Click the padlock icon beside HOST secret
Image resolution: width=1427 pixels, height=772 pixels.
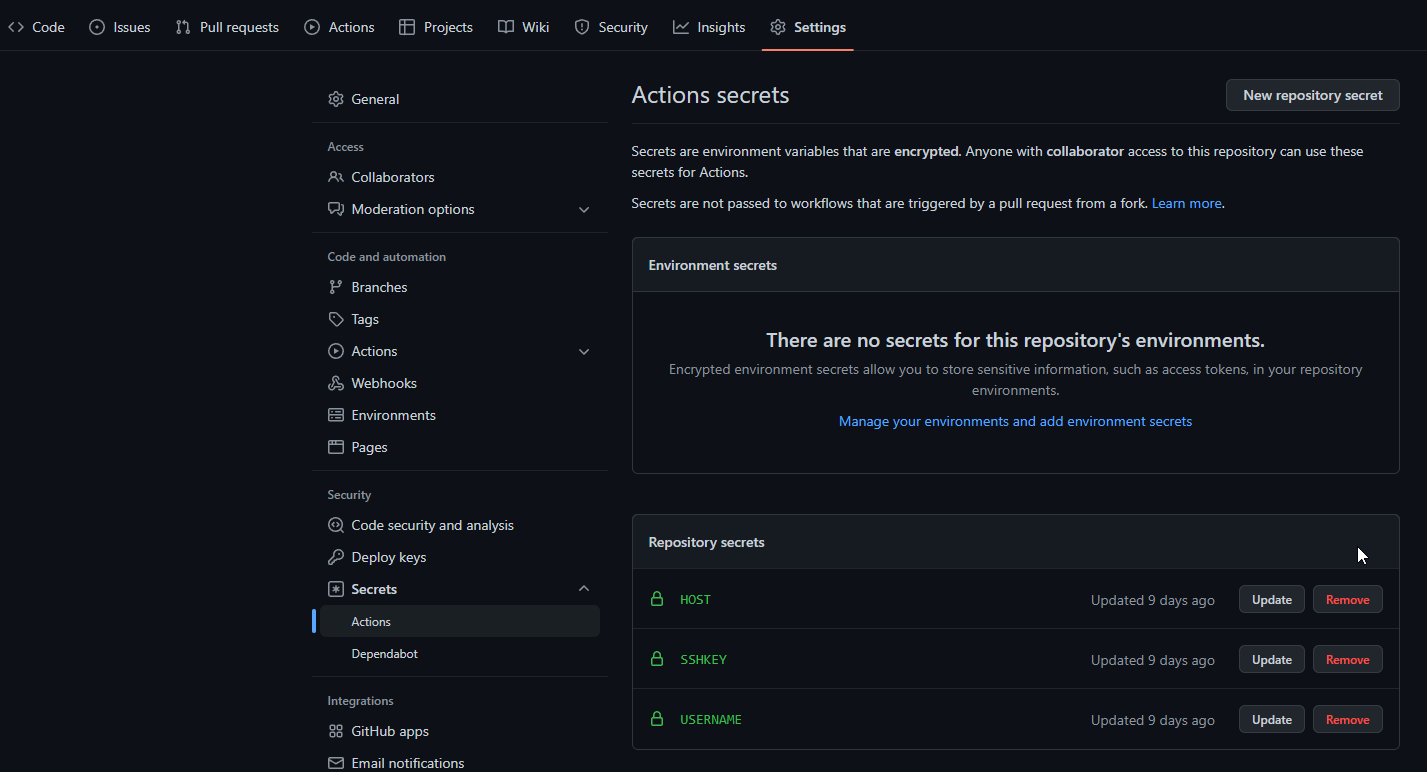(x=657, y=599)
